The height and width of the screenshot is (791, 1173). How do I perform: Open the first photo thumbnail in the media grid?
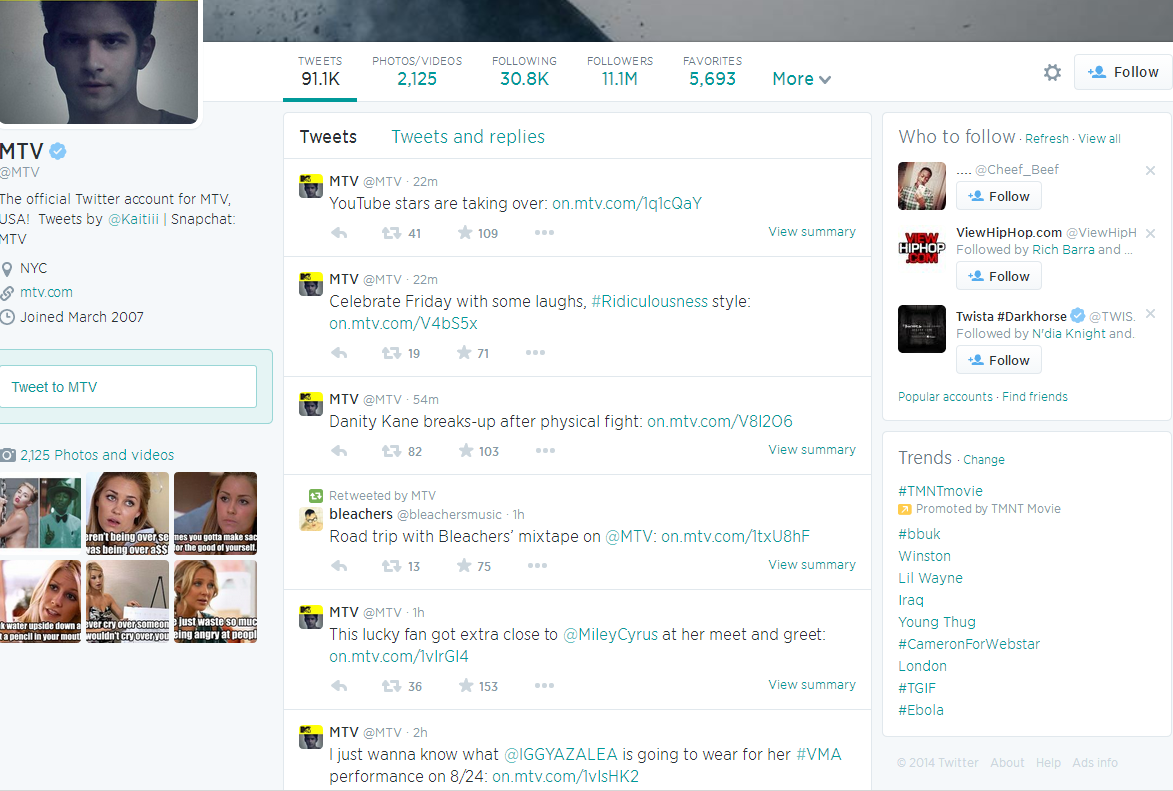click(x=40, y=511)
